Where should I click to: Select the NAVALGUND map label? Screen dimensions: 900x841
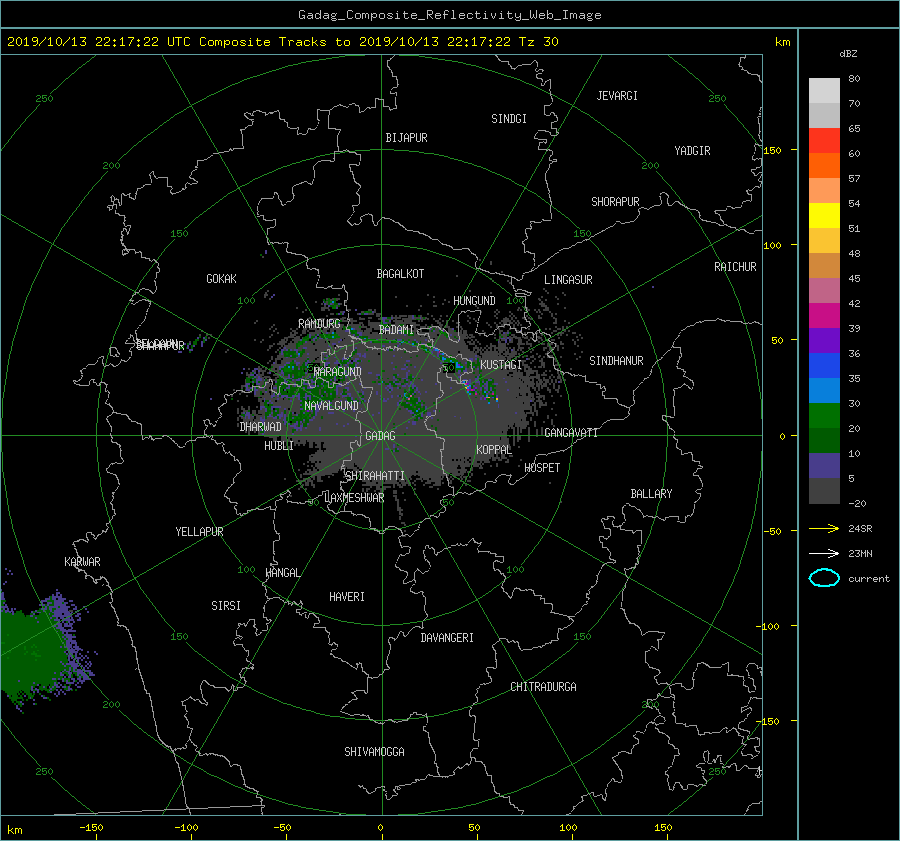(x=331, y=406)
